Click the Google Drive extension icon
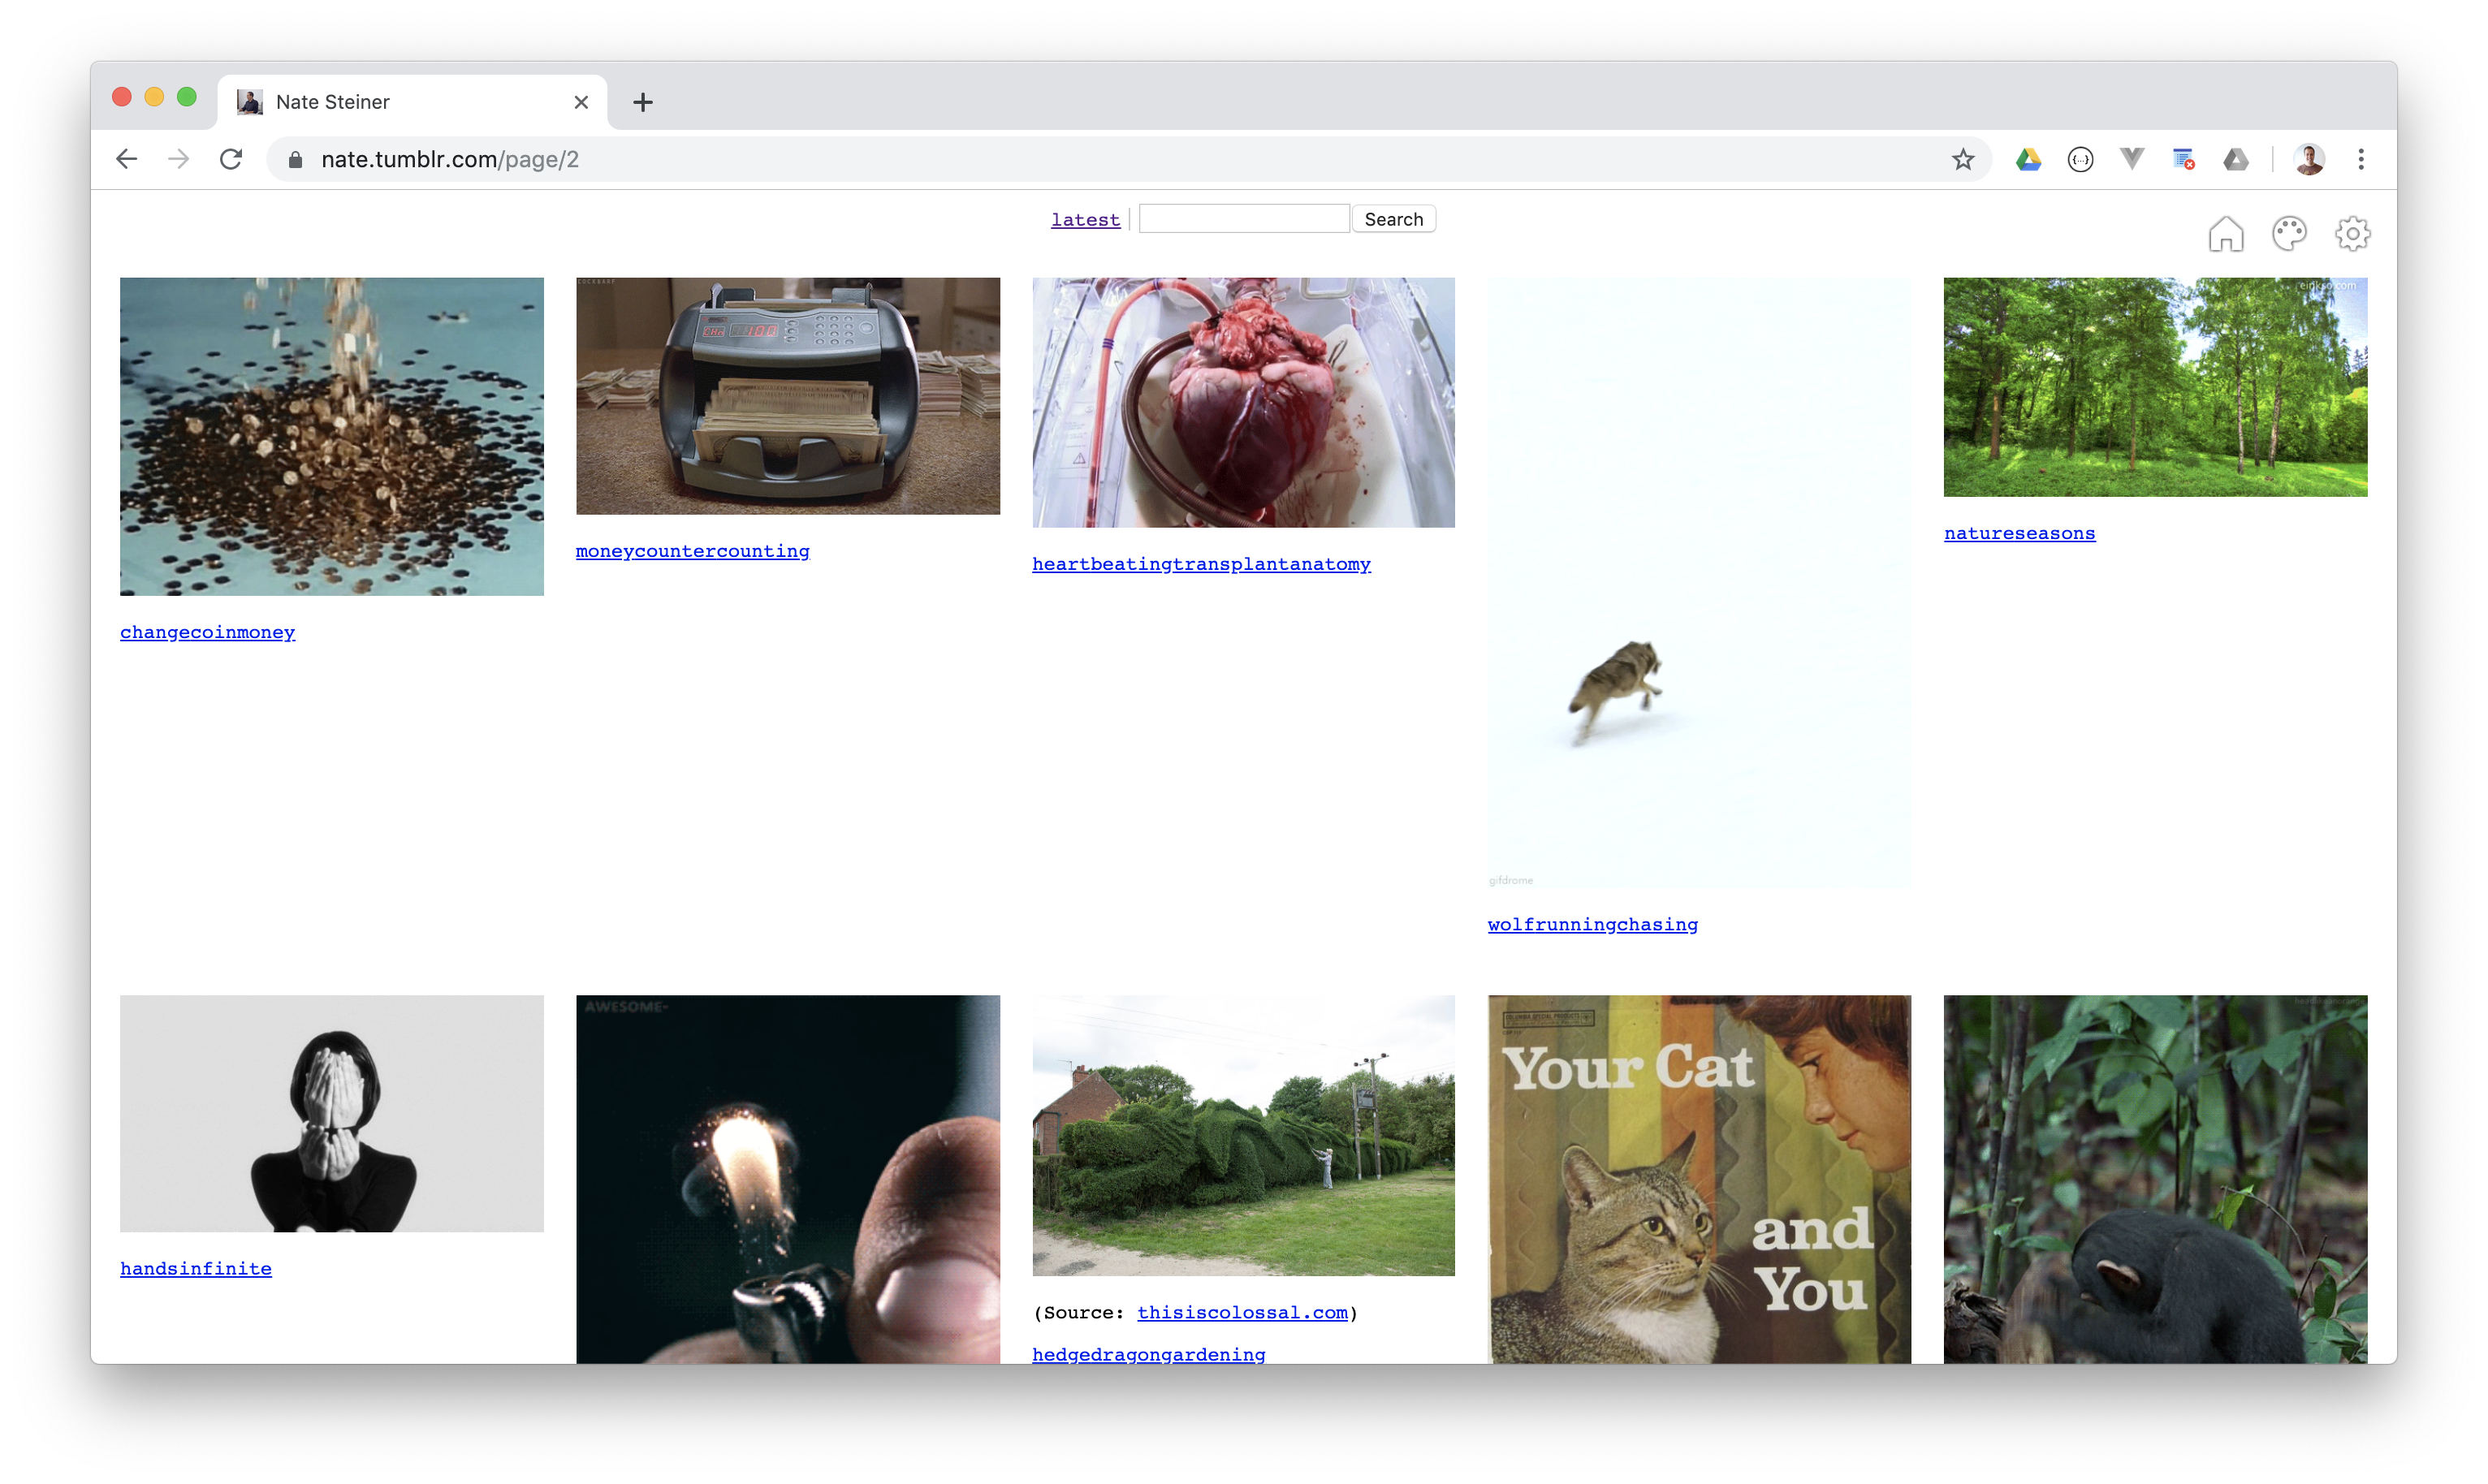The height and width of the screenshot is (1484, 2488). (2028, 160)
